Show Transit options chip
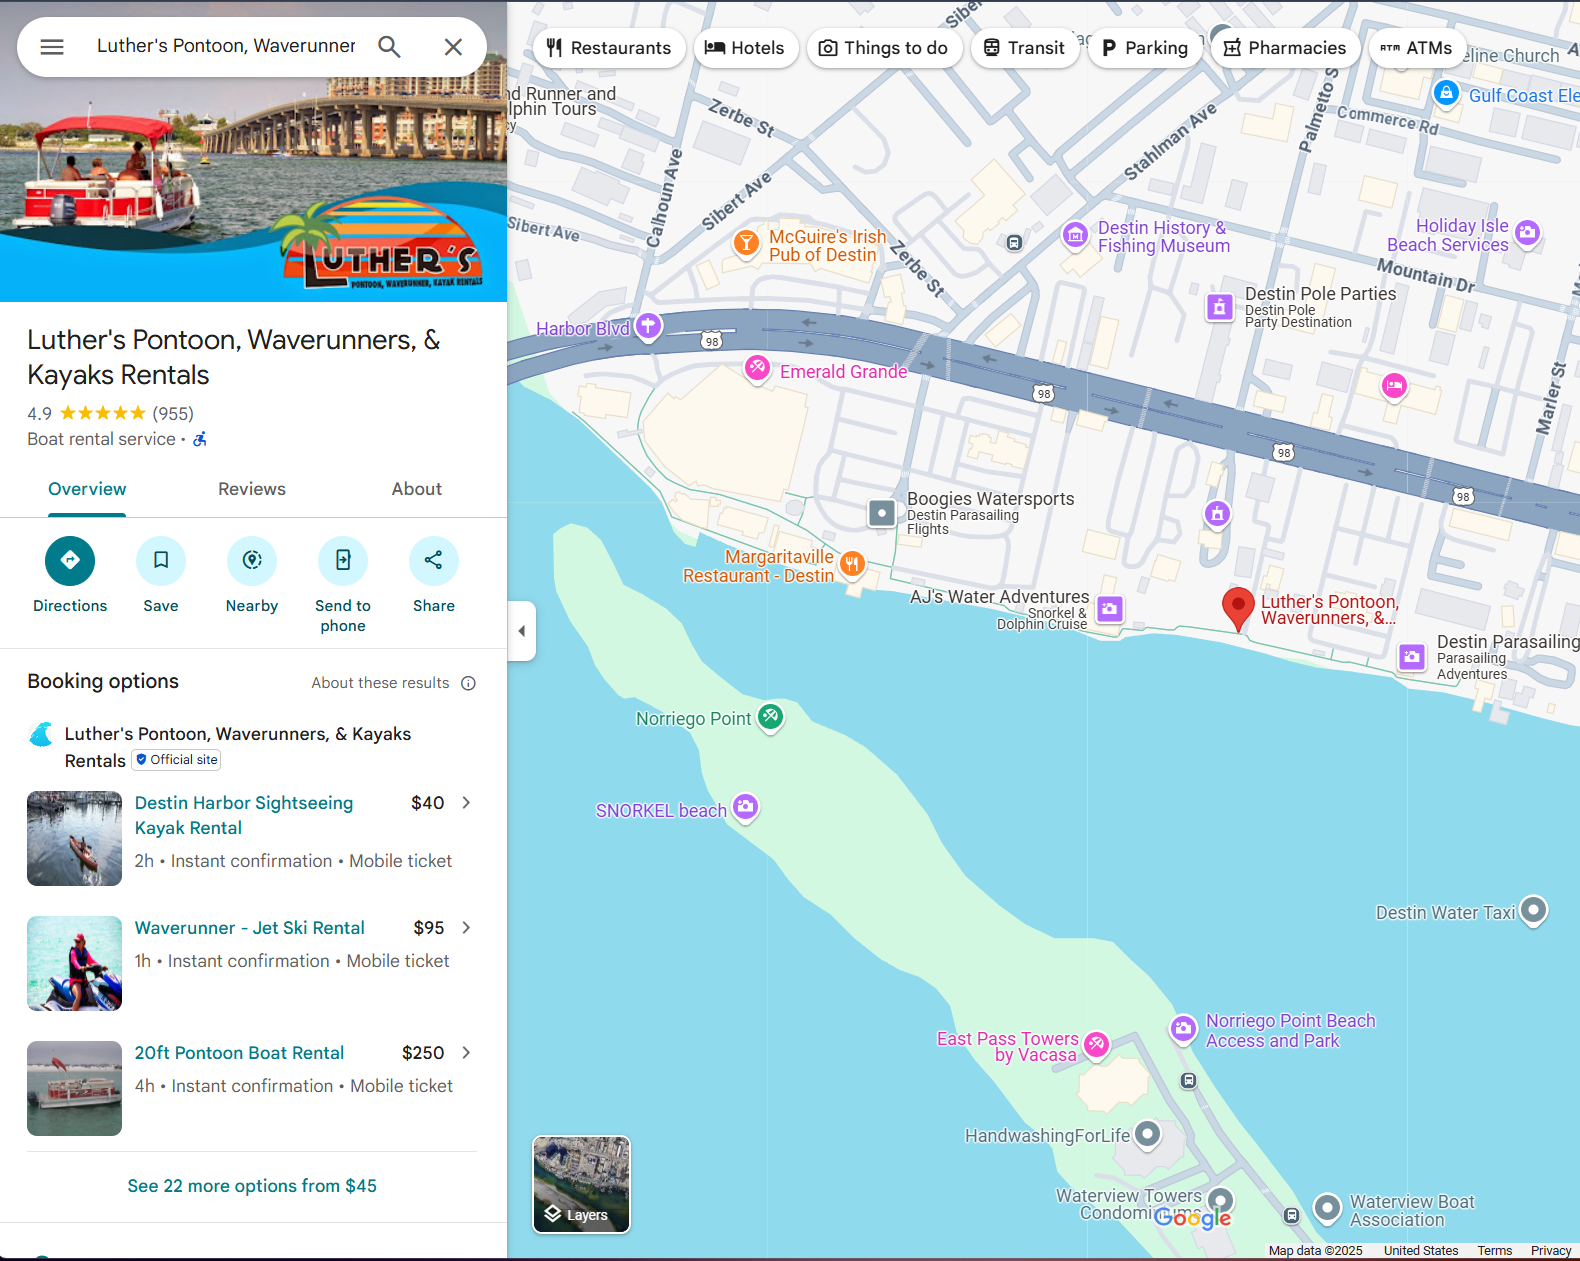This screenshot has height=1261, width=1580. click(1024, 48)
